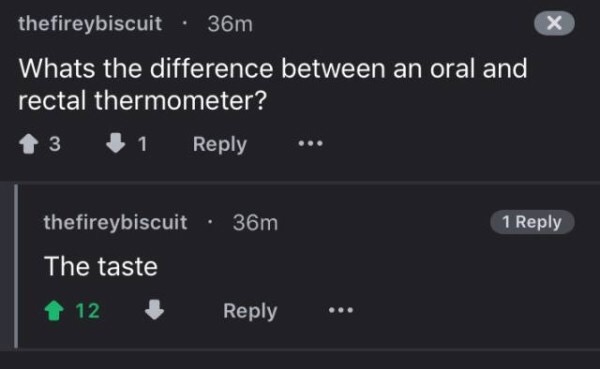Click the 36m timestamp on nested reply
Screen dimensions: 600x369
[255, 223]
